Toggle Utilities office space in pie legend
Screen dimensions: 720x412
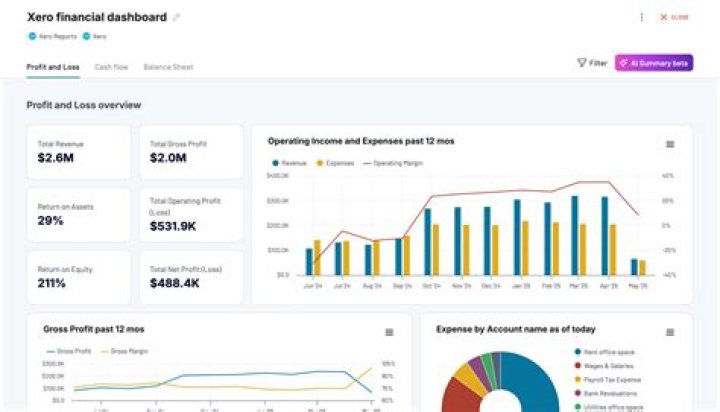(x=609, y=407)
